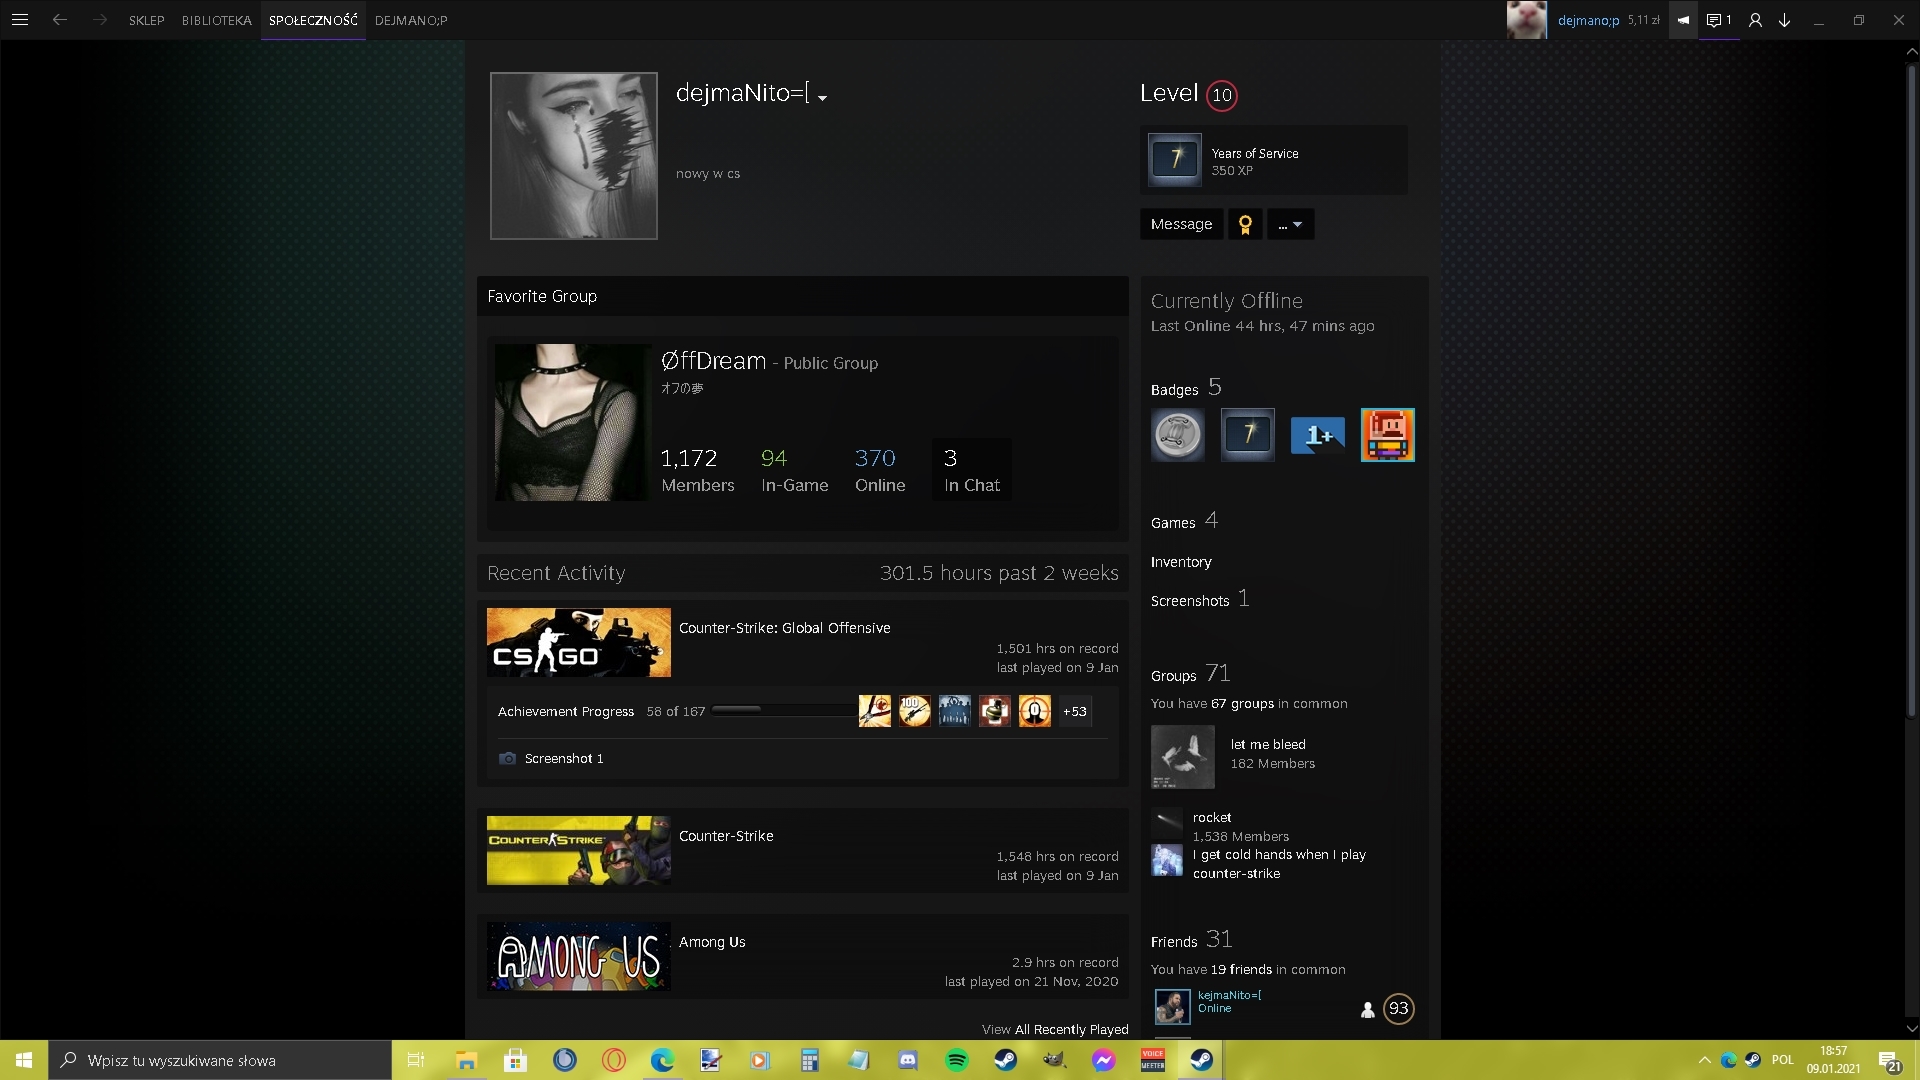Open friend kejmaNito=[ profile
This screenshot has height=1080, width=1920.
click(1229, 995)
